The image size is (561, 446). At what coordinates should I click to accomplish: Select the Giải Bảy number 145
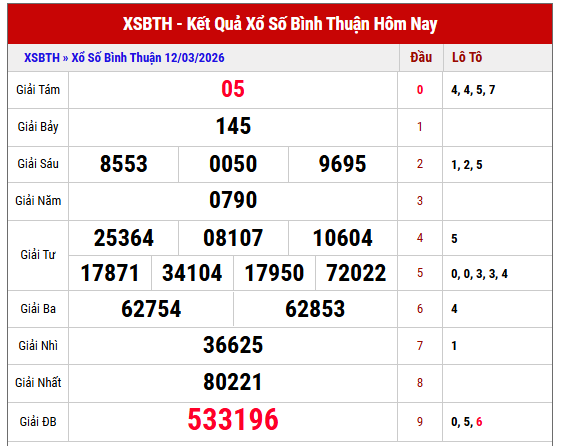pyautogui.click(x=233, y=126)
